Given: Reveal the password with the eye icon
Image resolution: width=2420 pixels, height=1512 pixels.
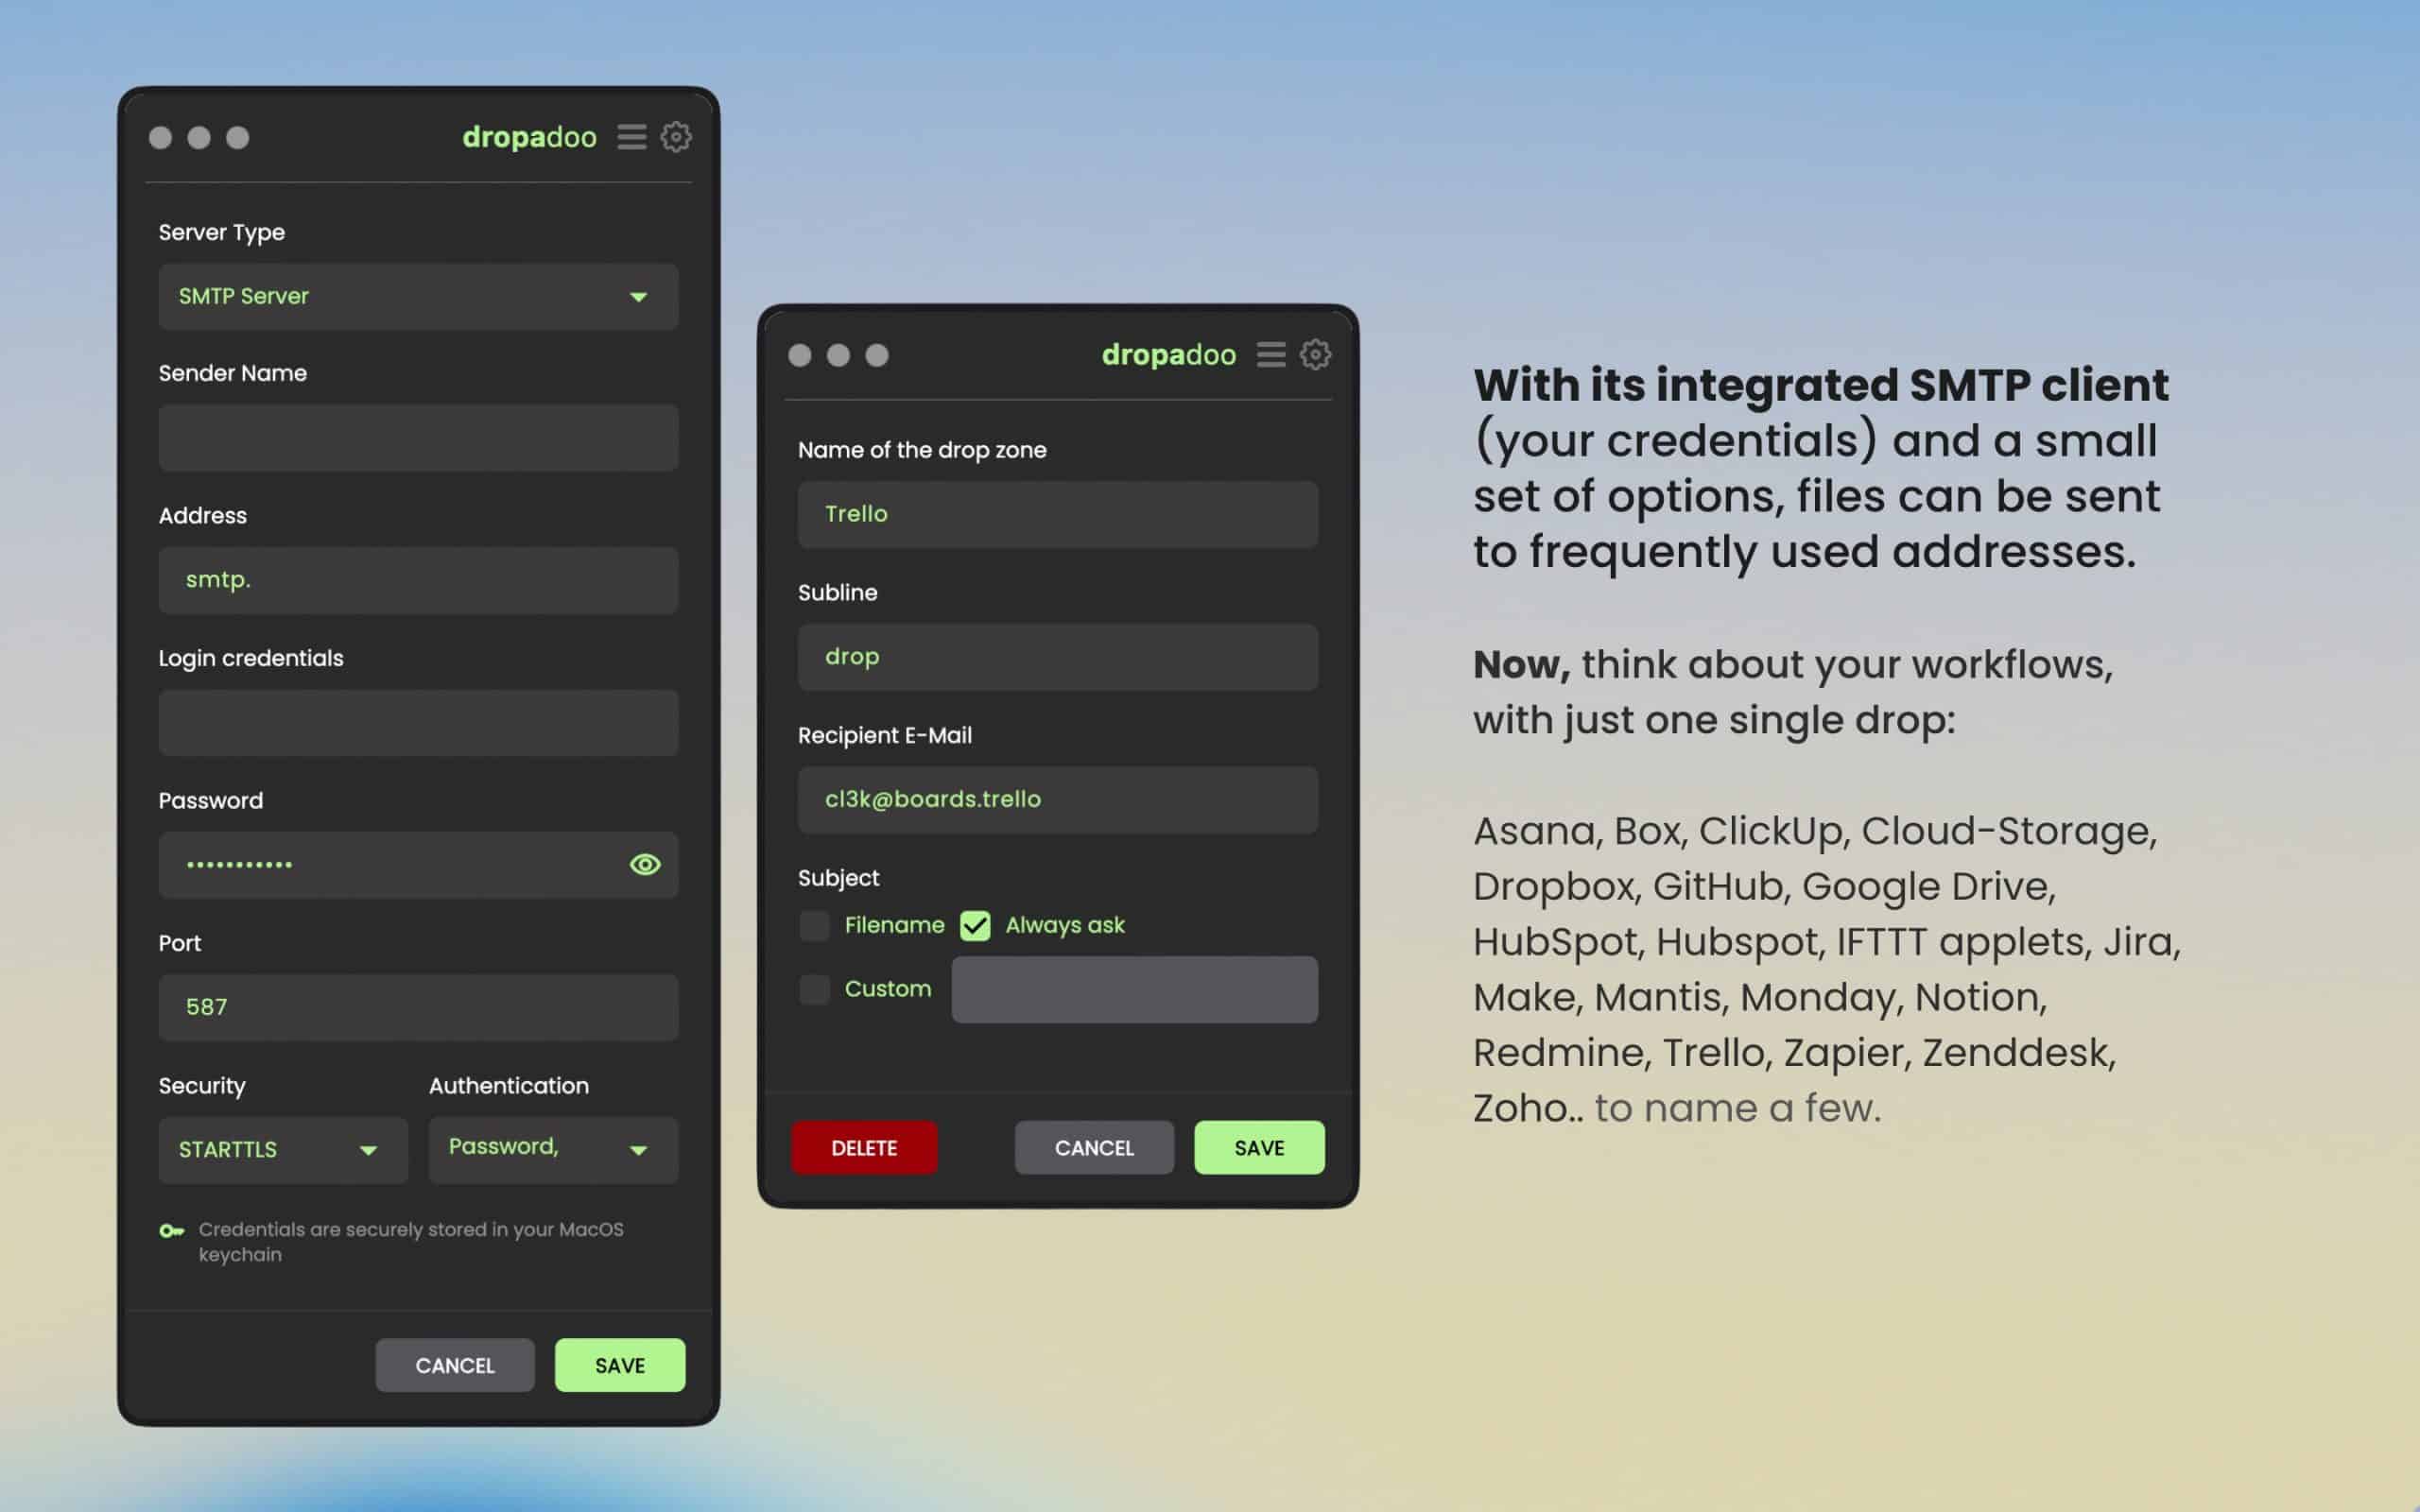Looking at the screenshot, I should (644, 864).
